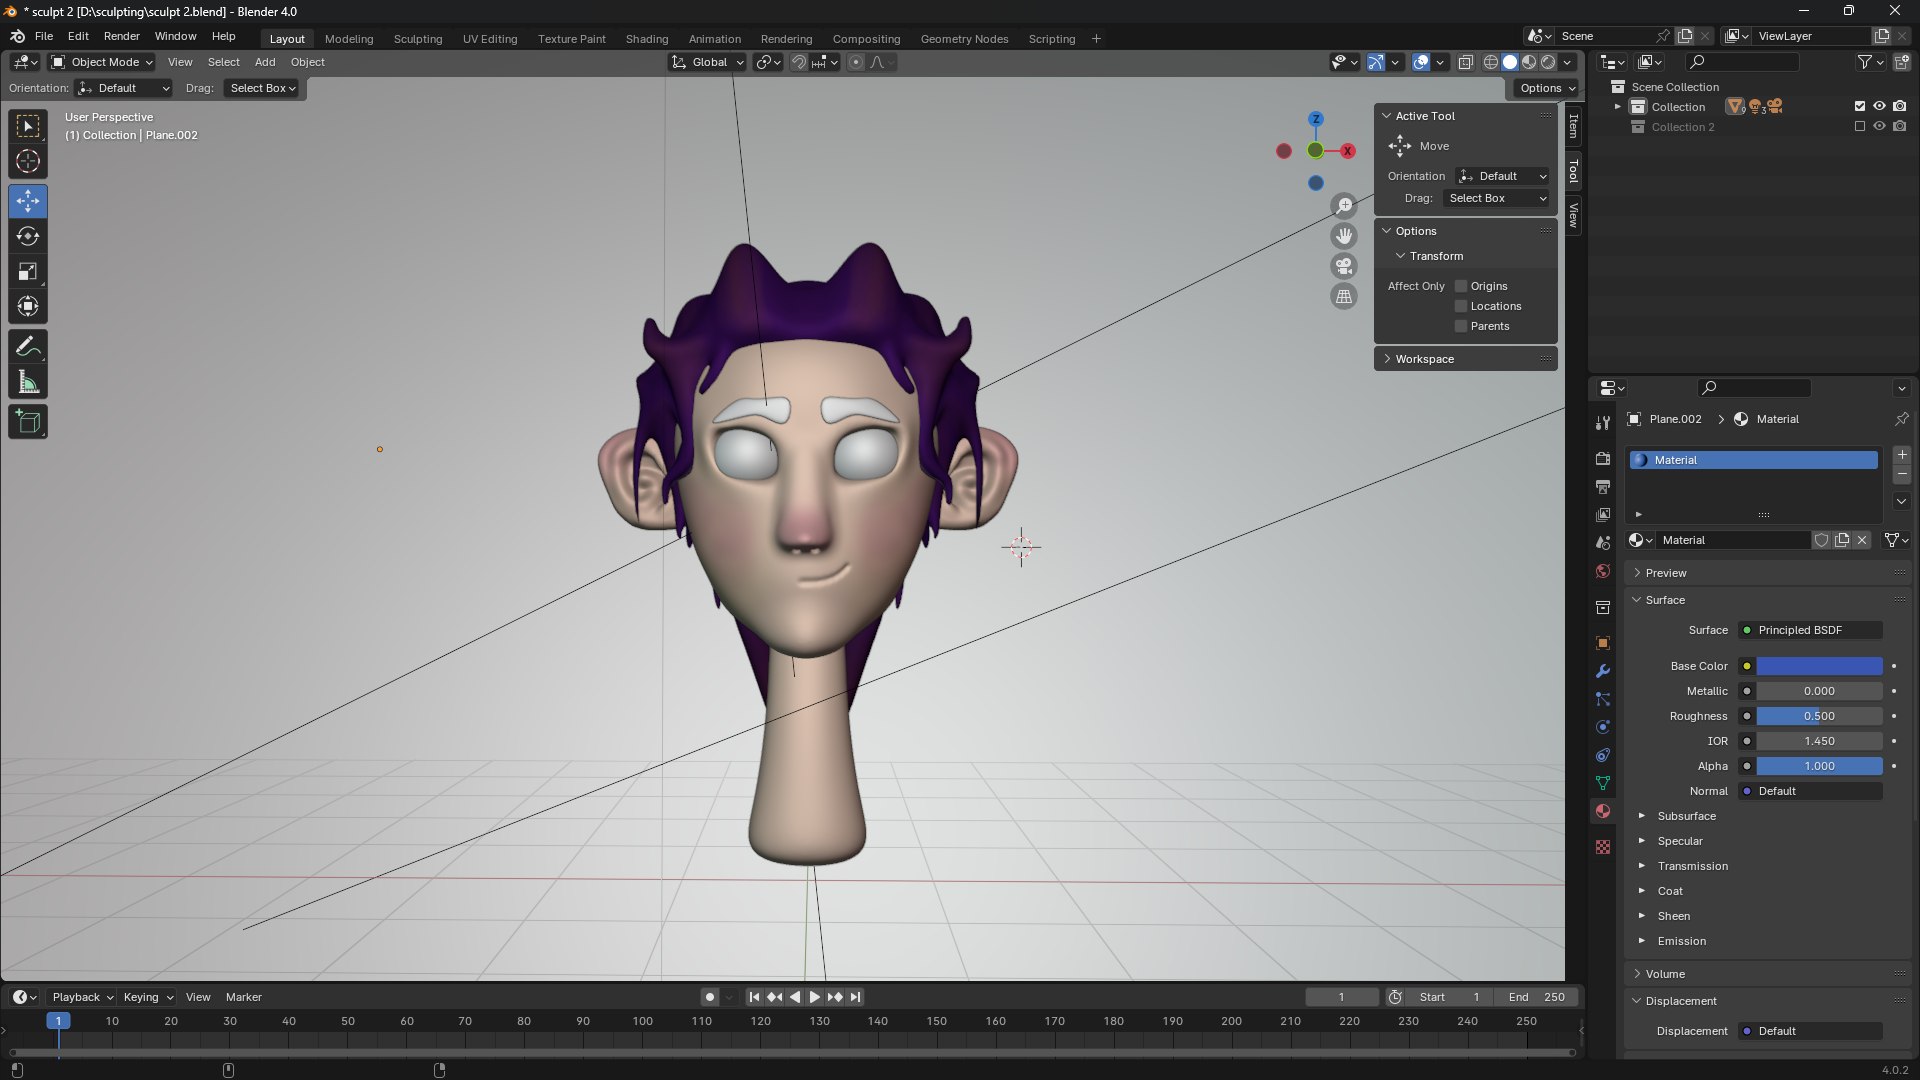Expand the Workspace panel

click(1465, 359)
